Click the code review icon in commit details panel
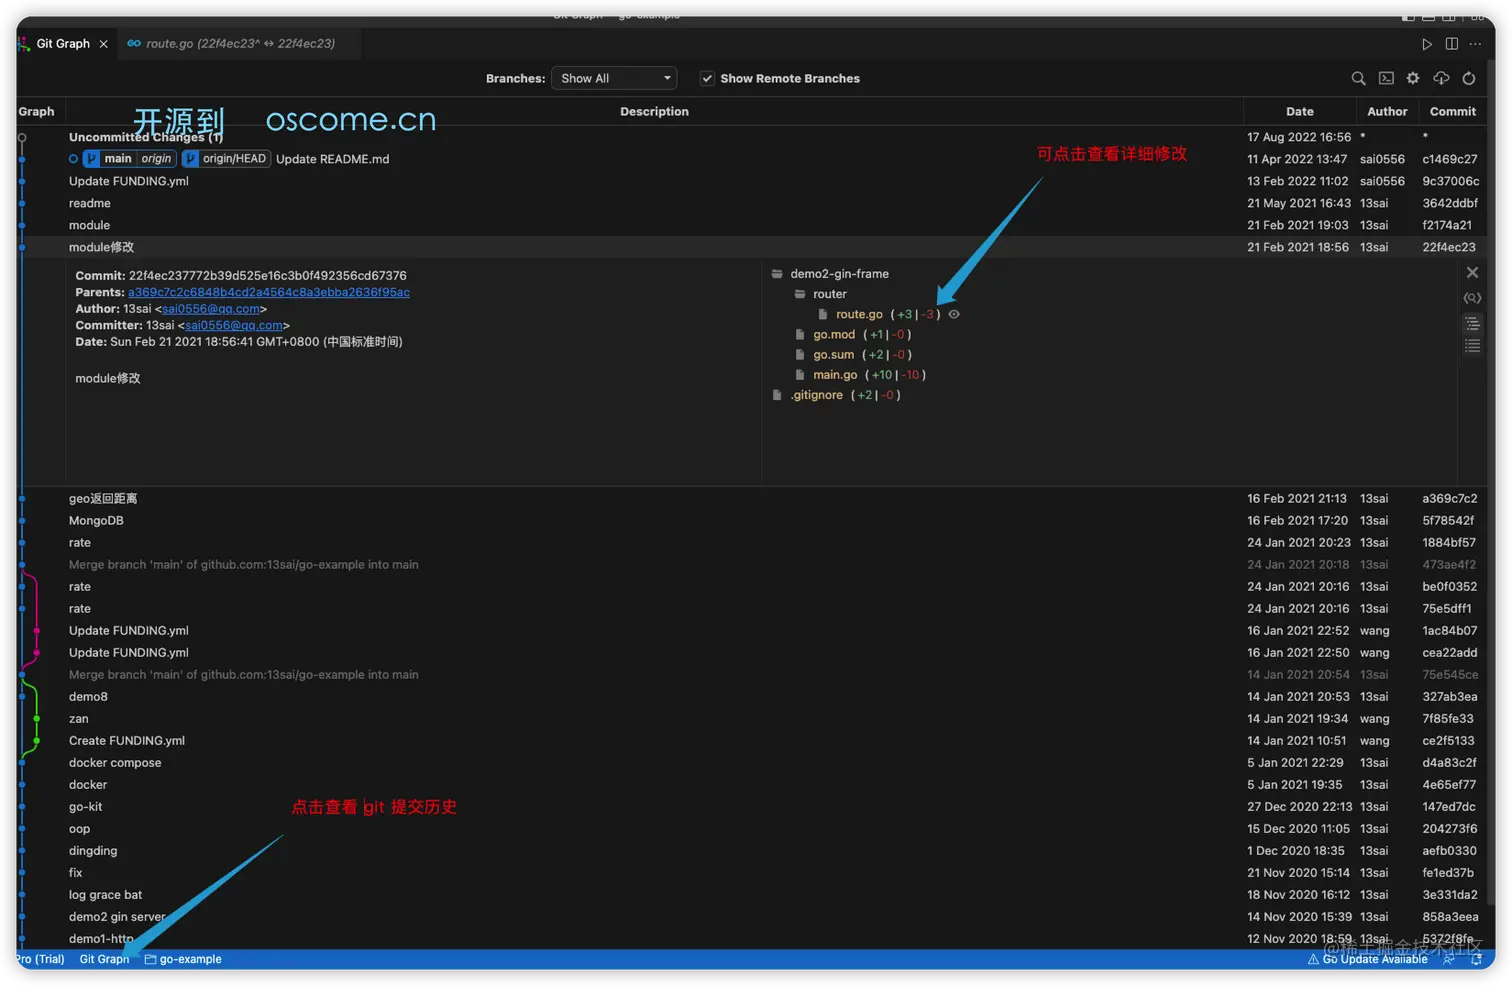Viewport: 1512px width, 986px height. pyautogui.click(x=1472, y=297)
